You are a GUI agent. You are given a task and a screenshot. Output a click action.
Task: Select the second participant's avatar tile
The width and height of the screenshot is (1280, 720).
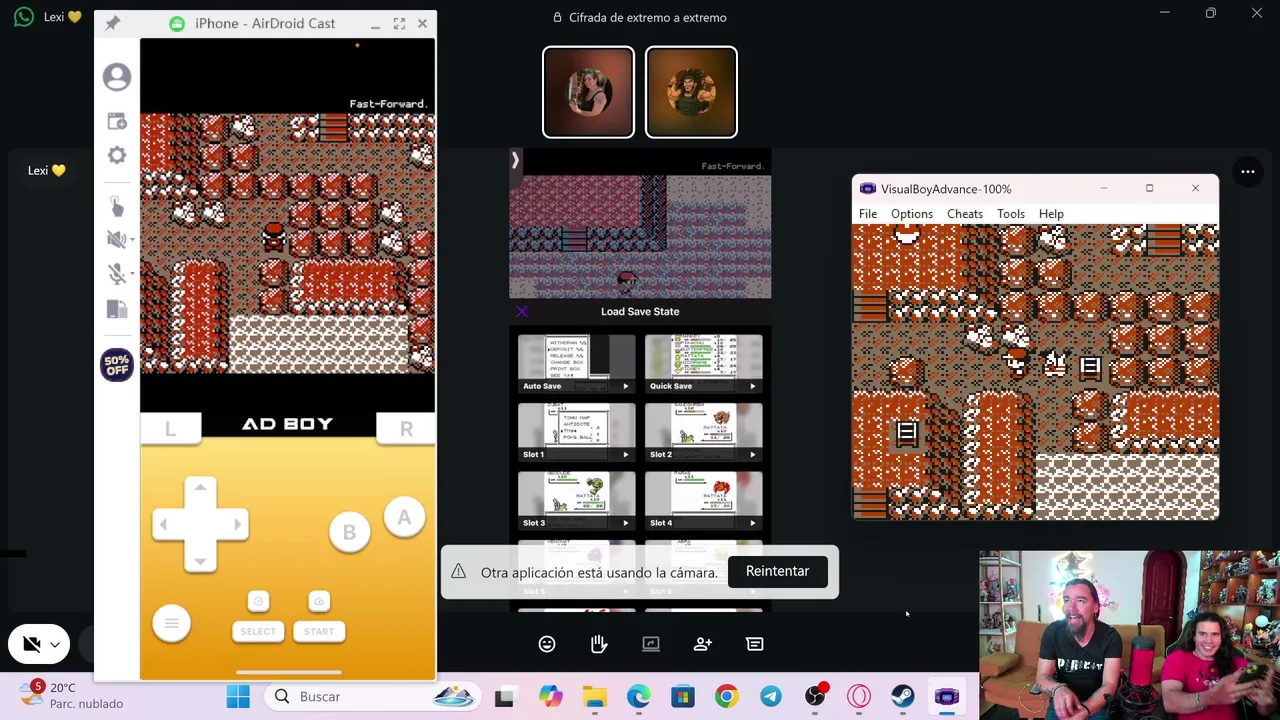(691, 92)
